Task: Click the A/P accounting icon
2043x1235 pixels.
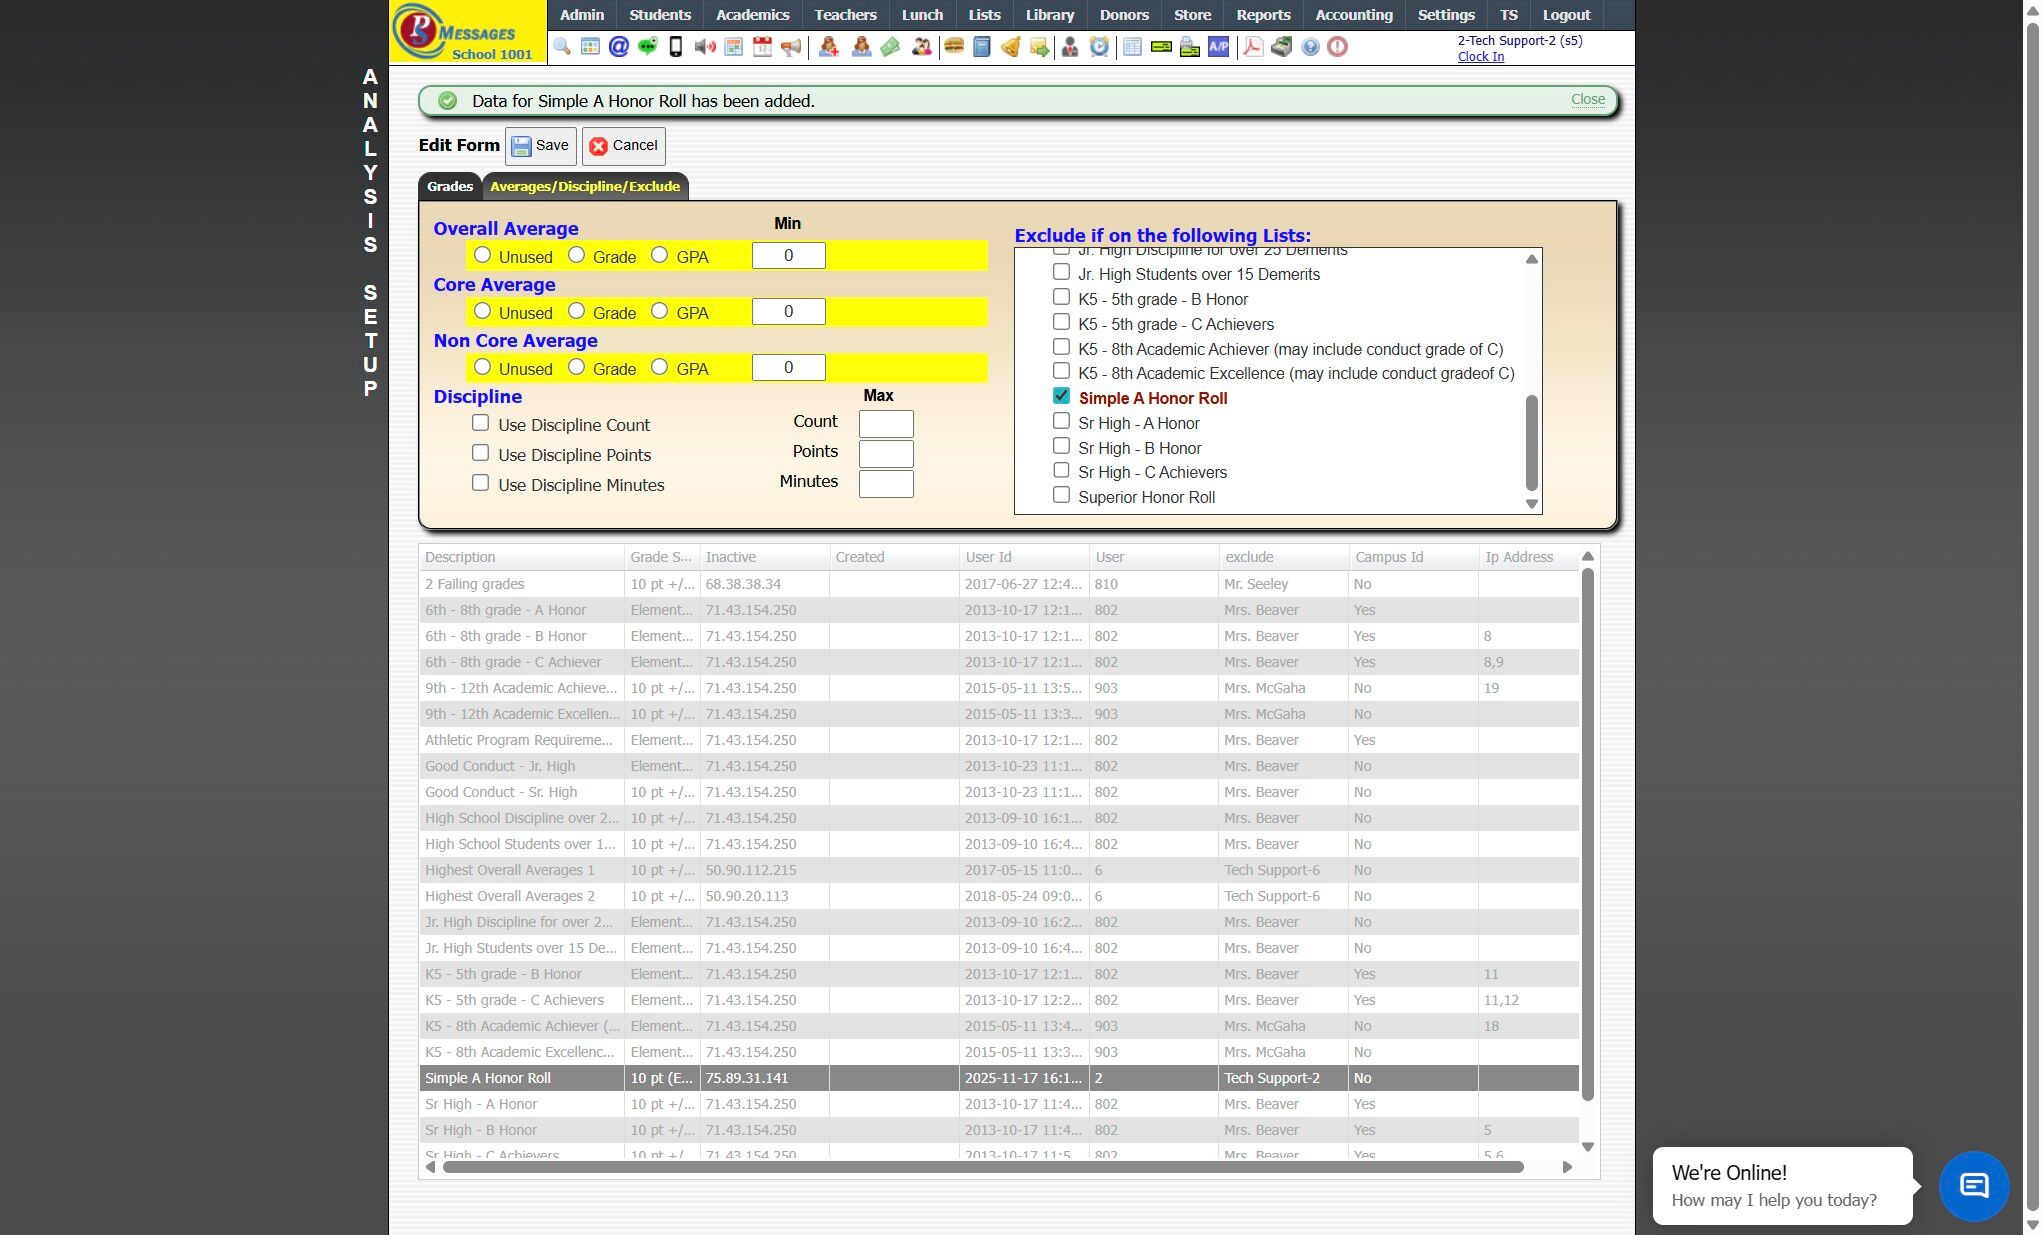Action: click(1218, 47)
